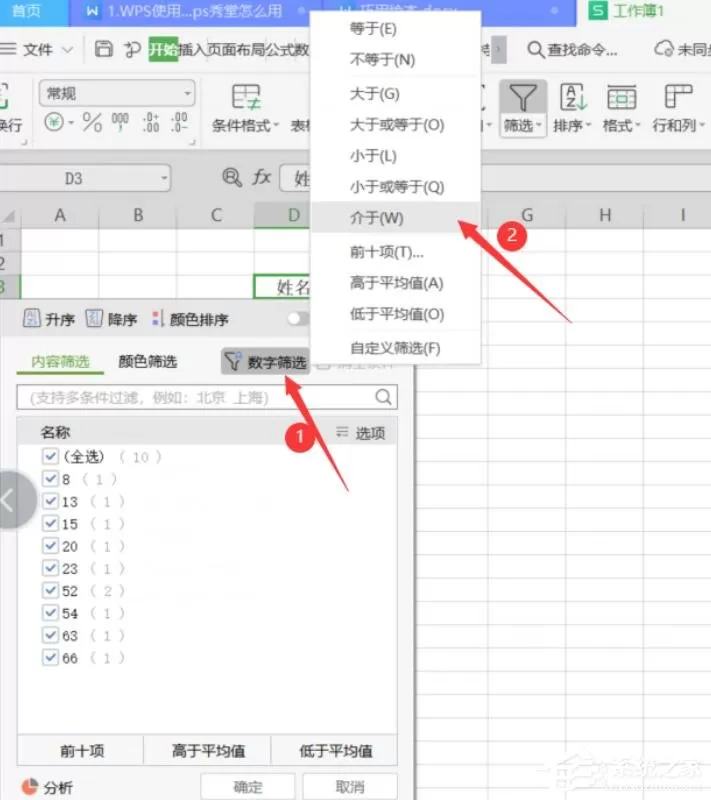
Task: Click color sort 颜色排序
Action: 190,319
